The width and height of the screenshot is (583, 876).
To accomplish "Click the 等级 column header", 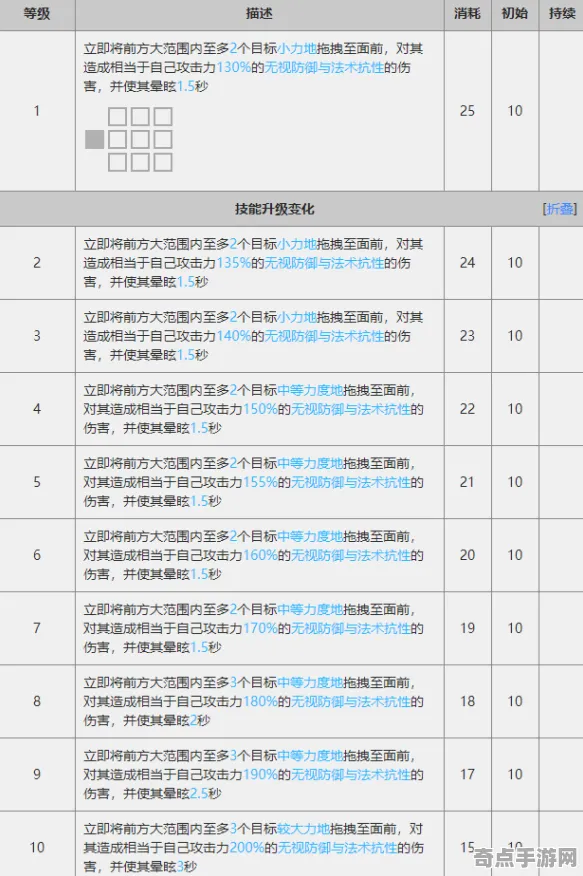I will tap(37, 13).
